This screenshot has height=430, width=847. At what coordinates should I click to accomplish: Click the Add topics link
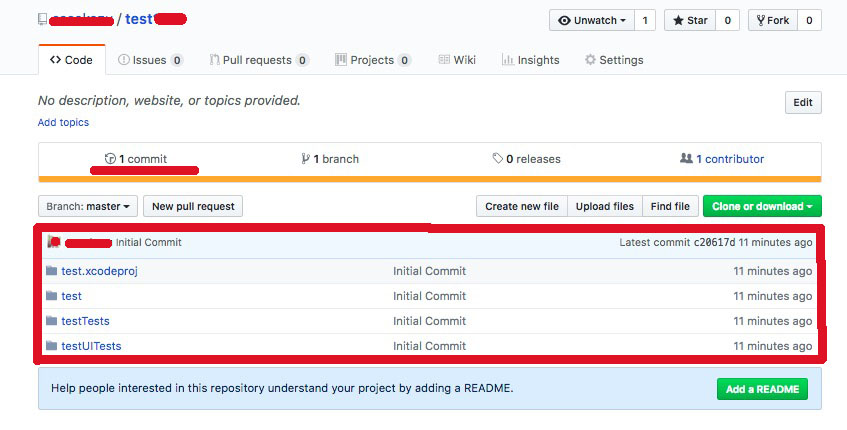pos(63,123)
